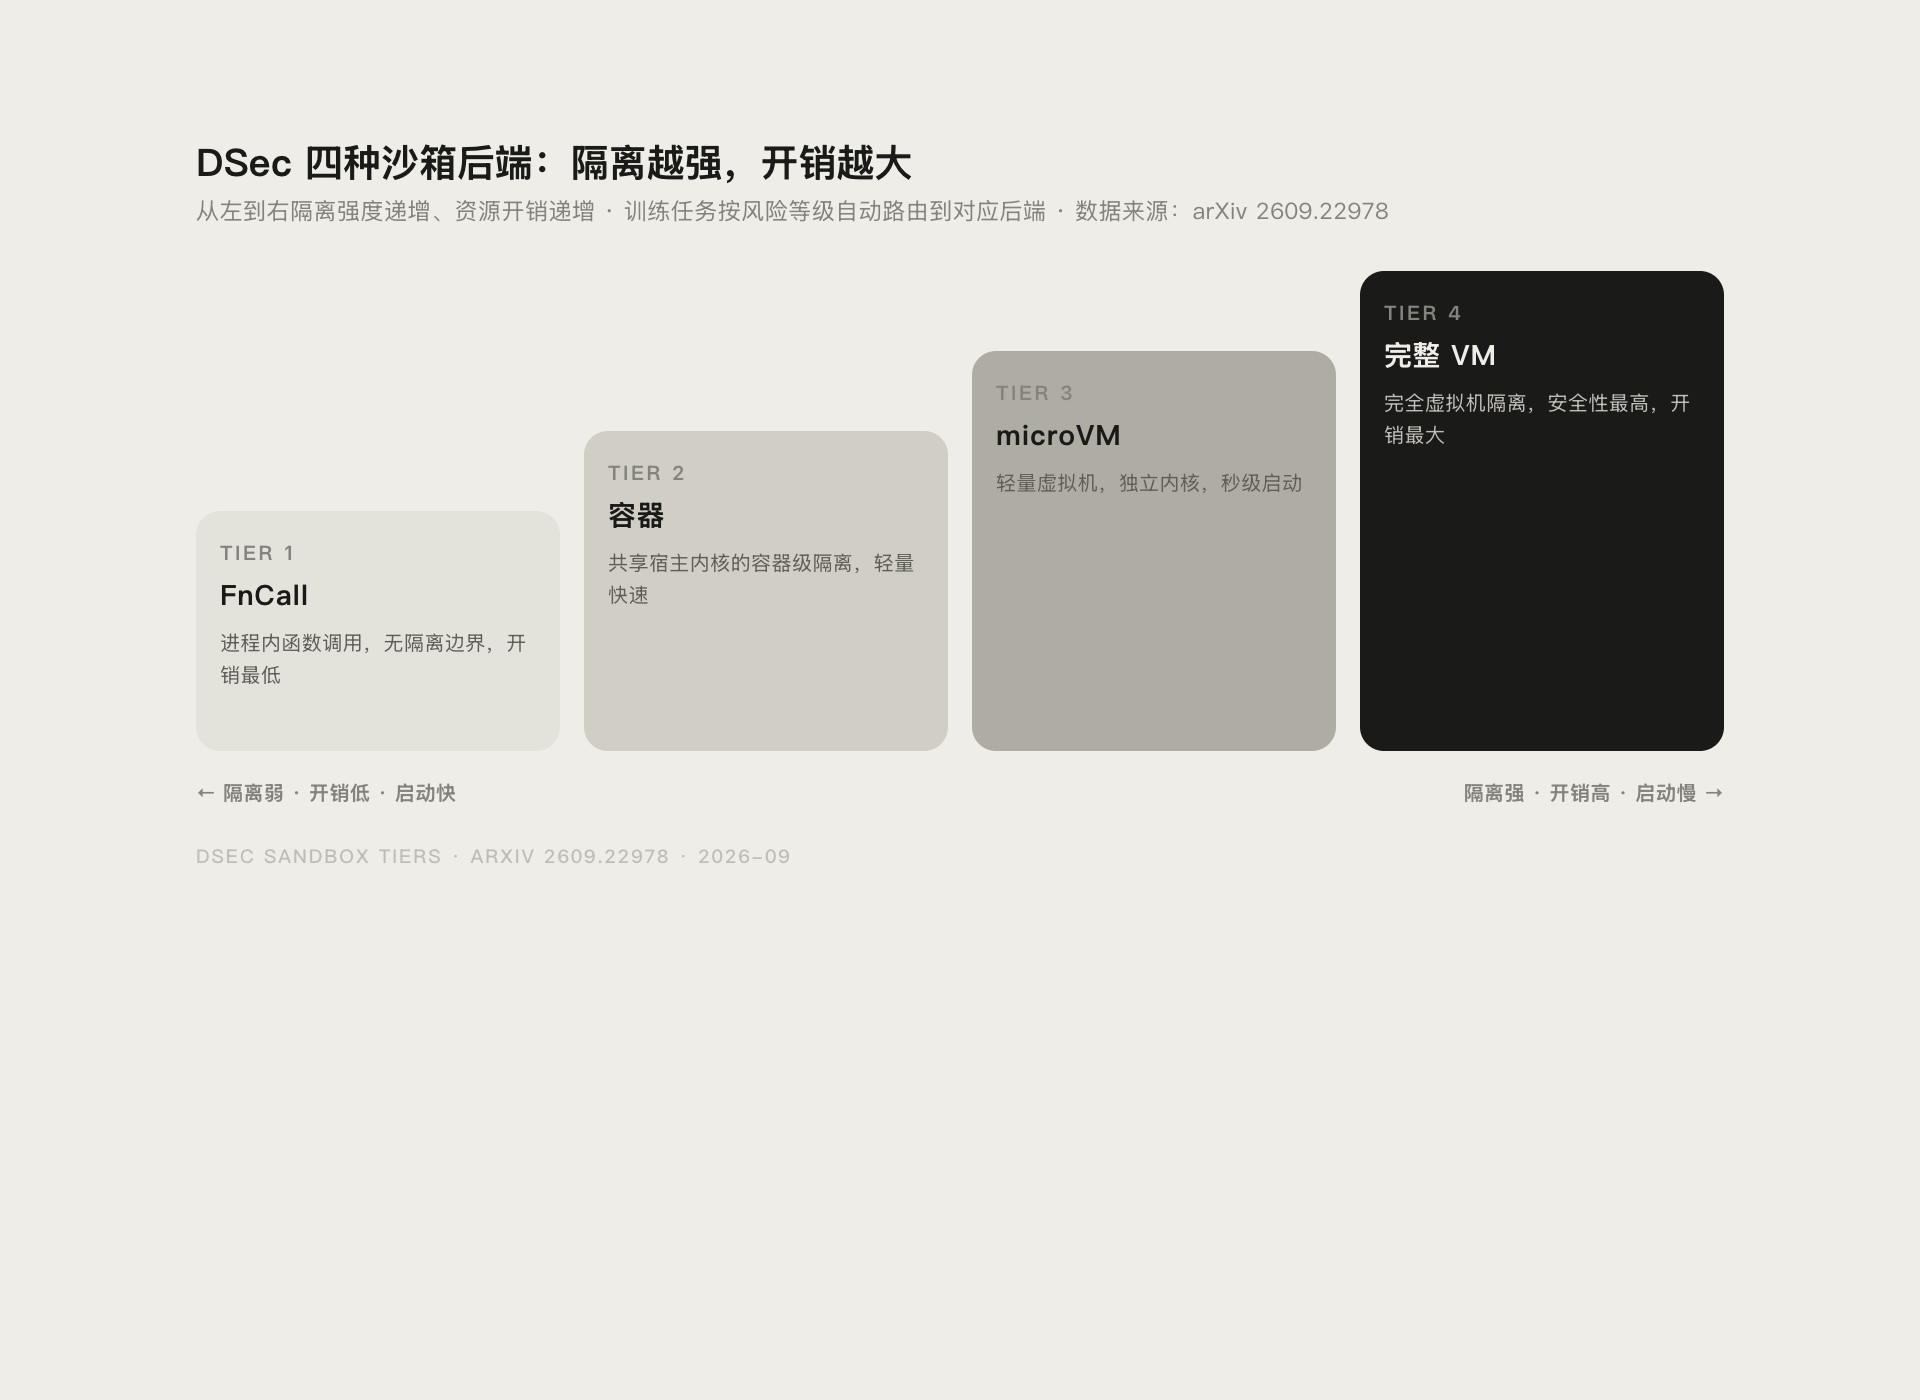Click the 'TIER 2' label

click(646, 473)
